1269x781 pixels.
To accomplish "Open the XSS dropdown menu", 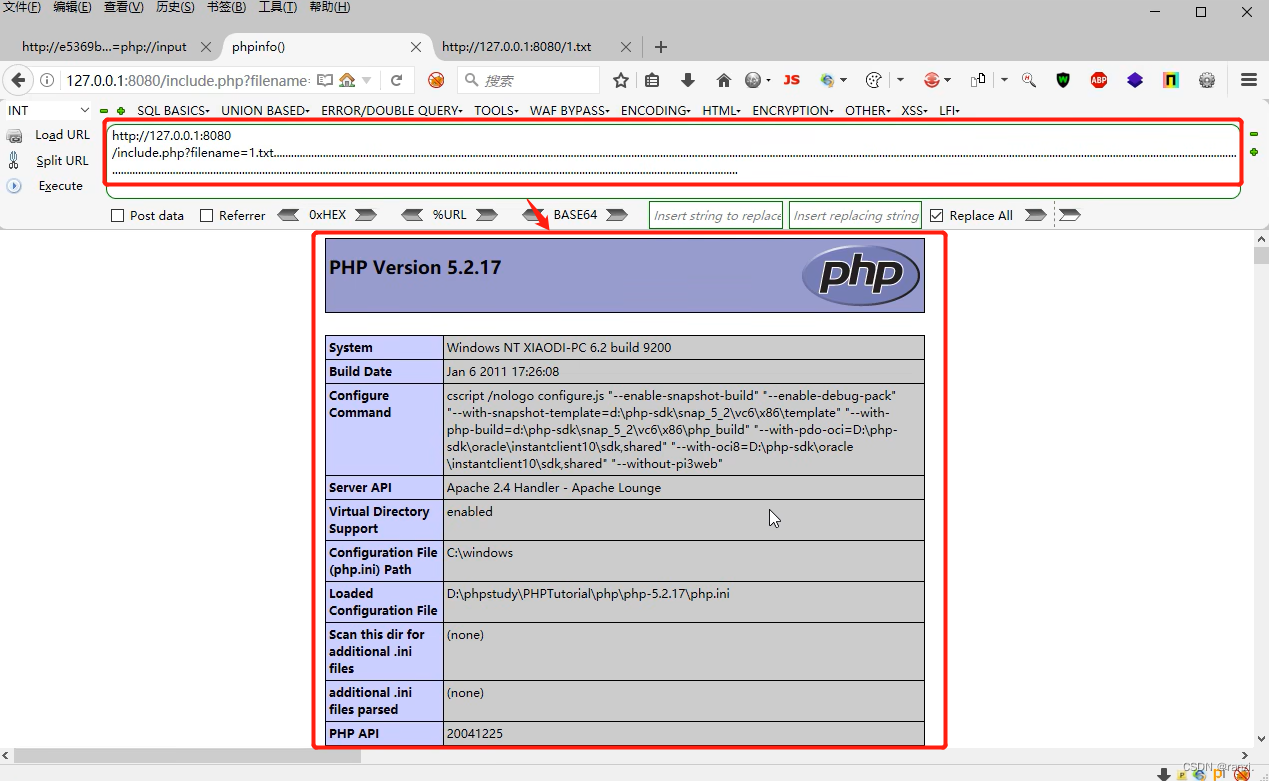I will coord(914,110).
